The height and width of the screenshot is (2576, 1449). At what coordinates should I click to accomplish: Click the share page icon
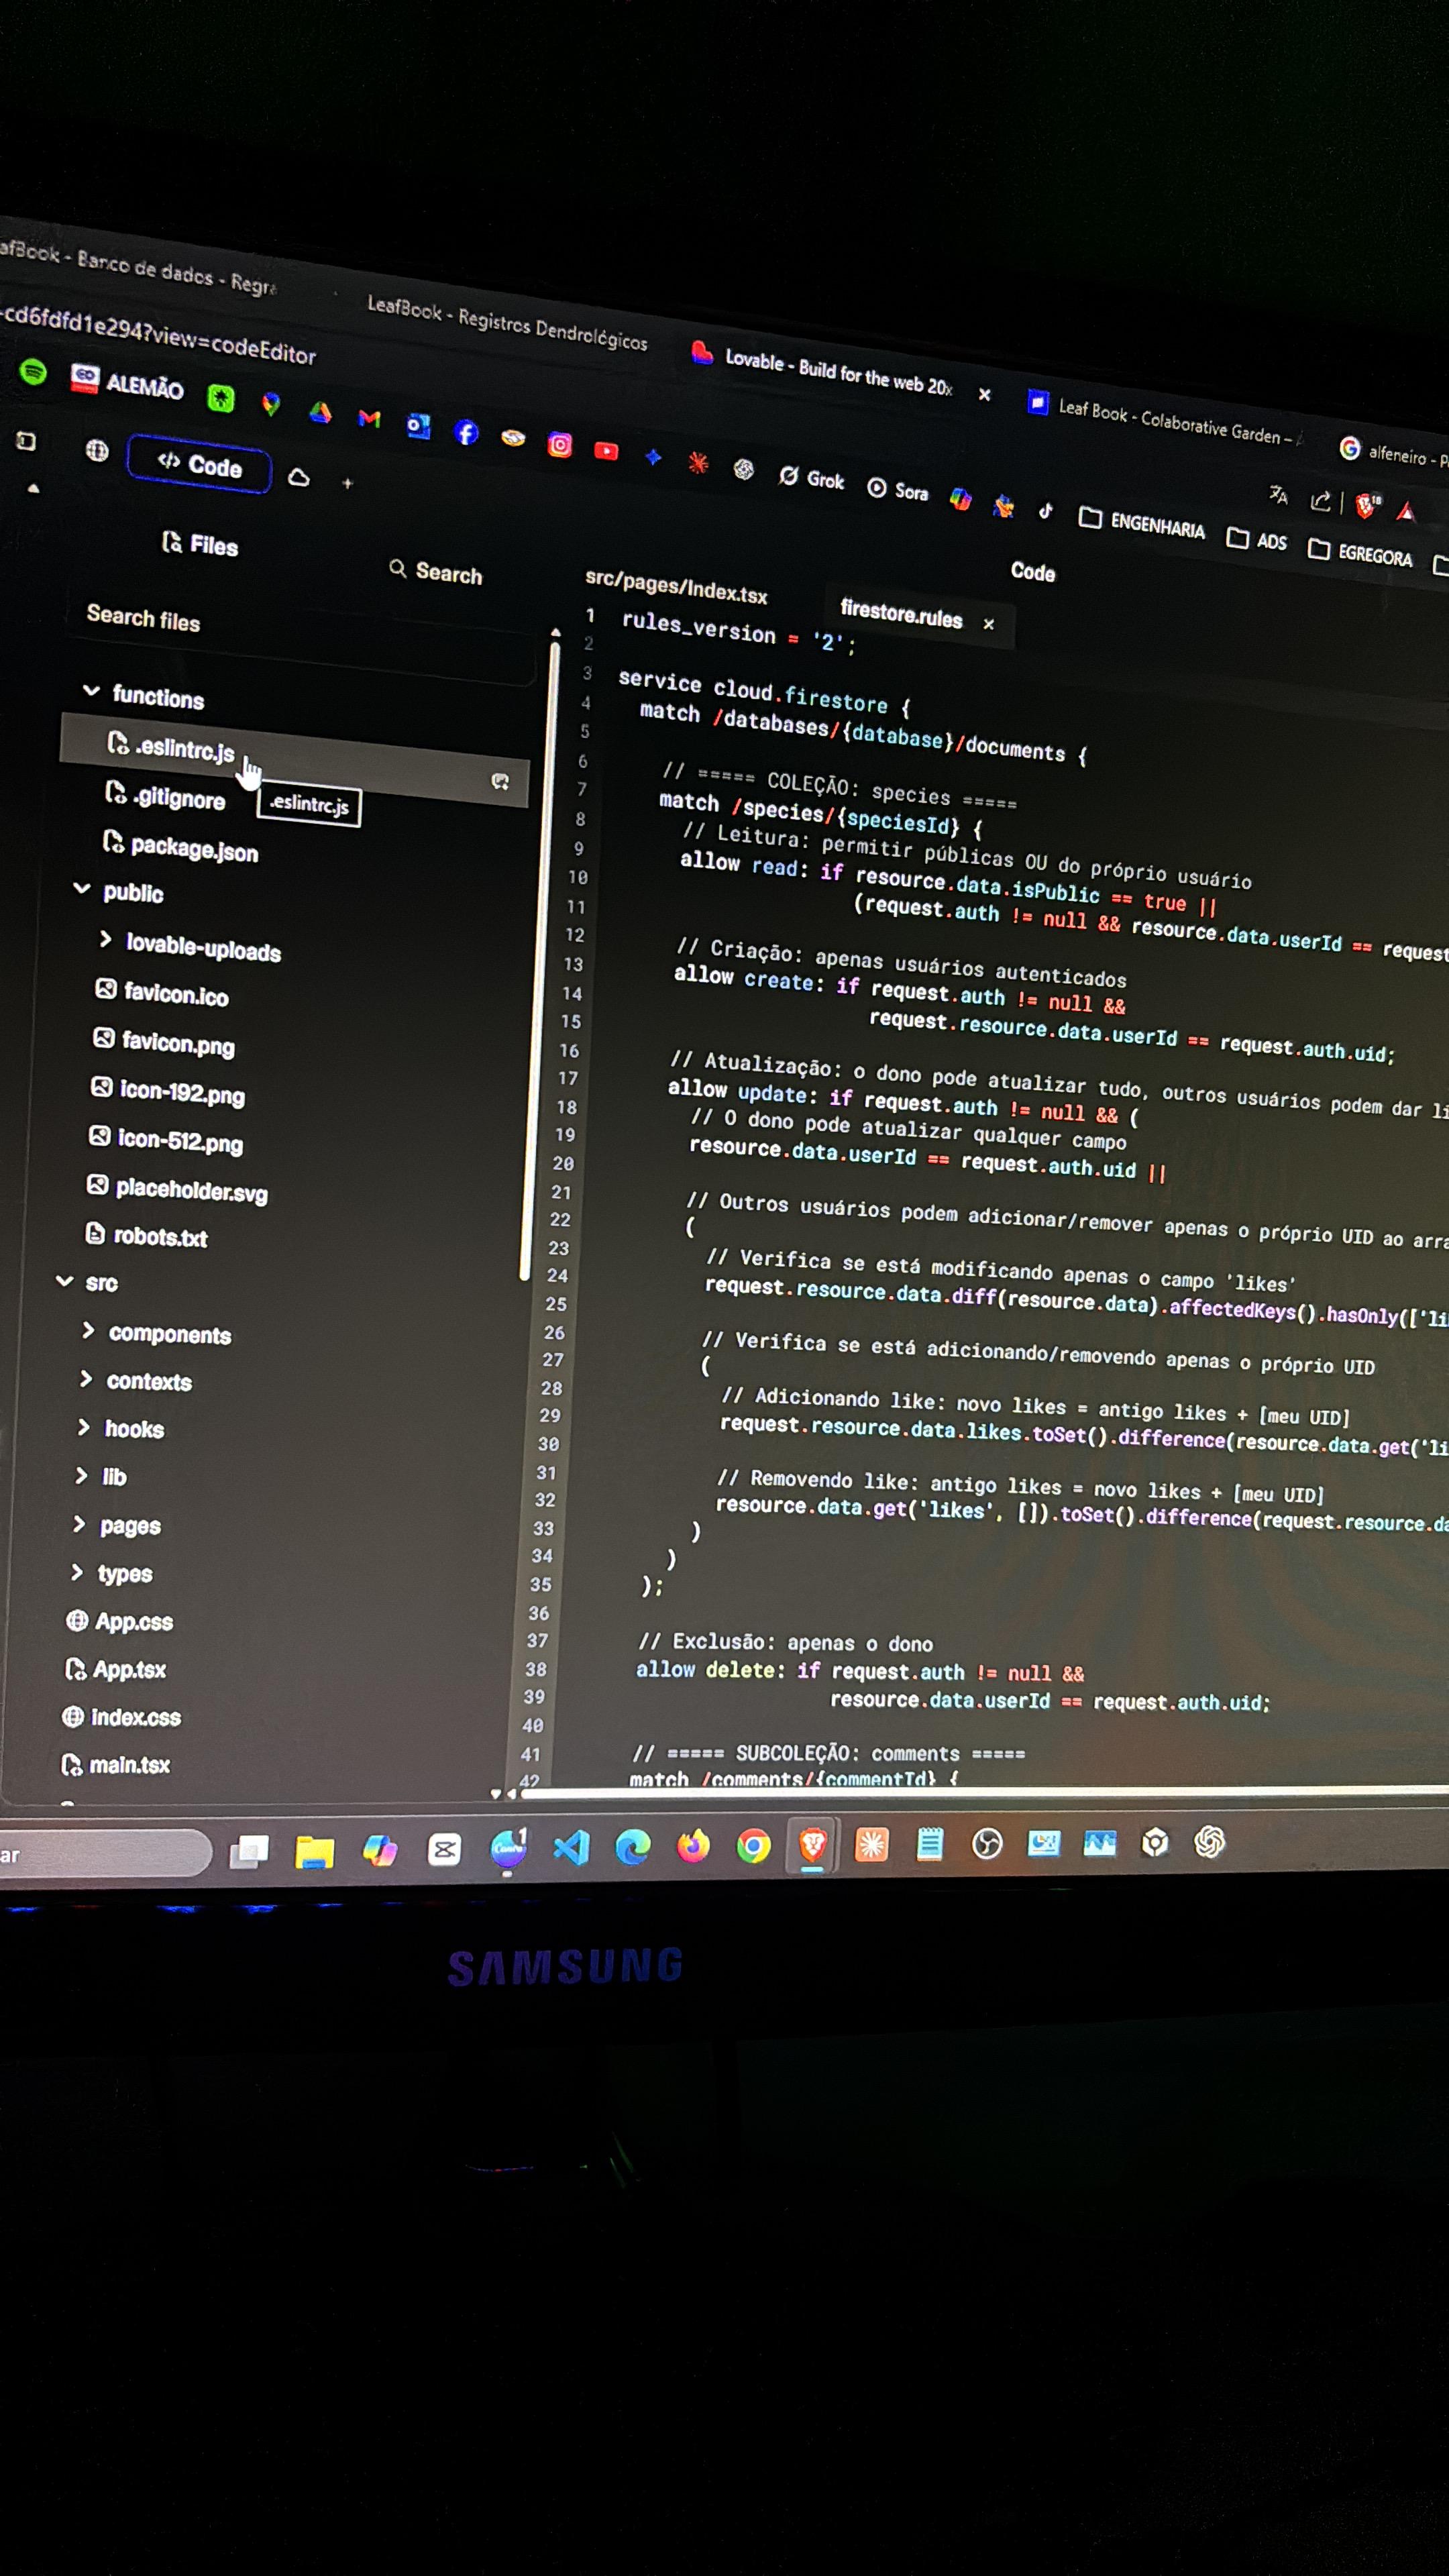tap(1320, 500)
